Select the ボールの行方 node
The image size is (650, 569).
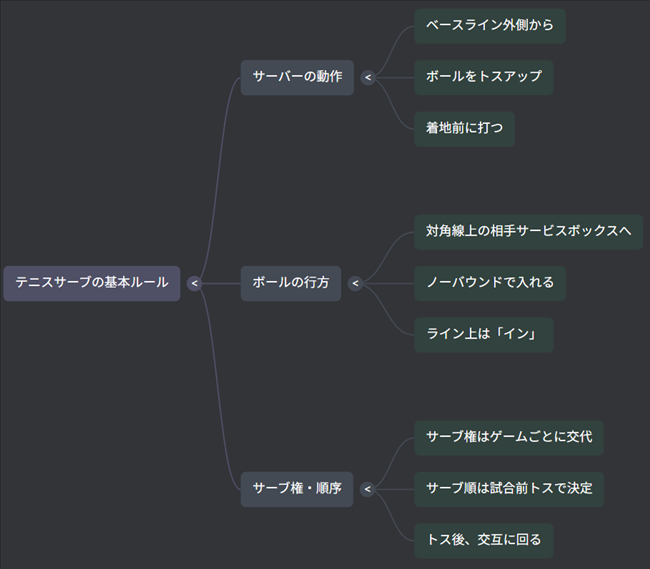point(290,283)
